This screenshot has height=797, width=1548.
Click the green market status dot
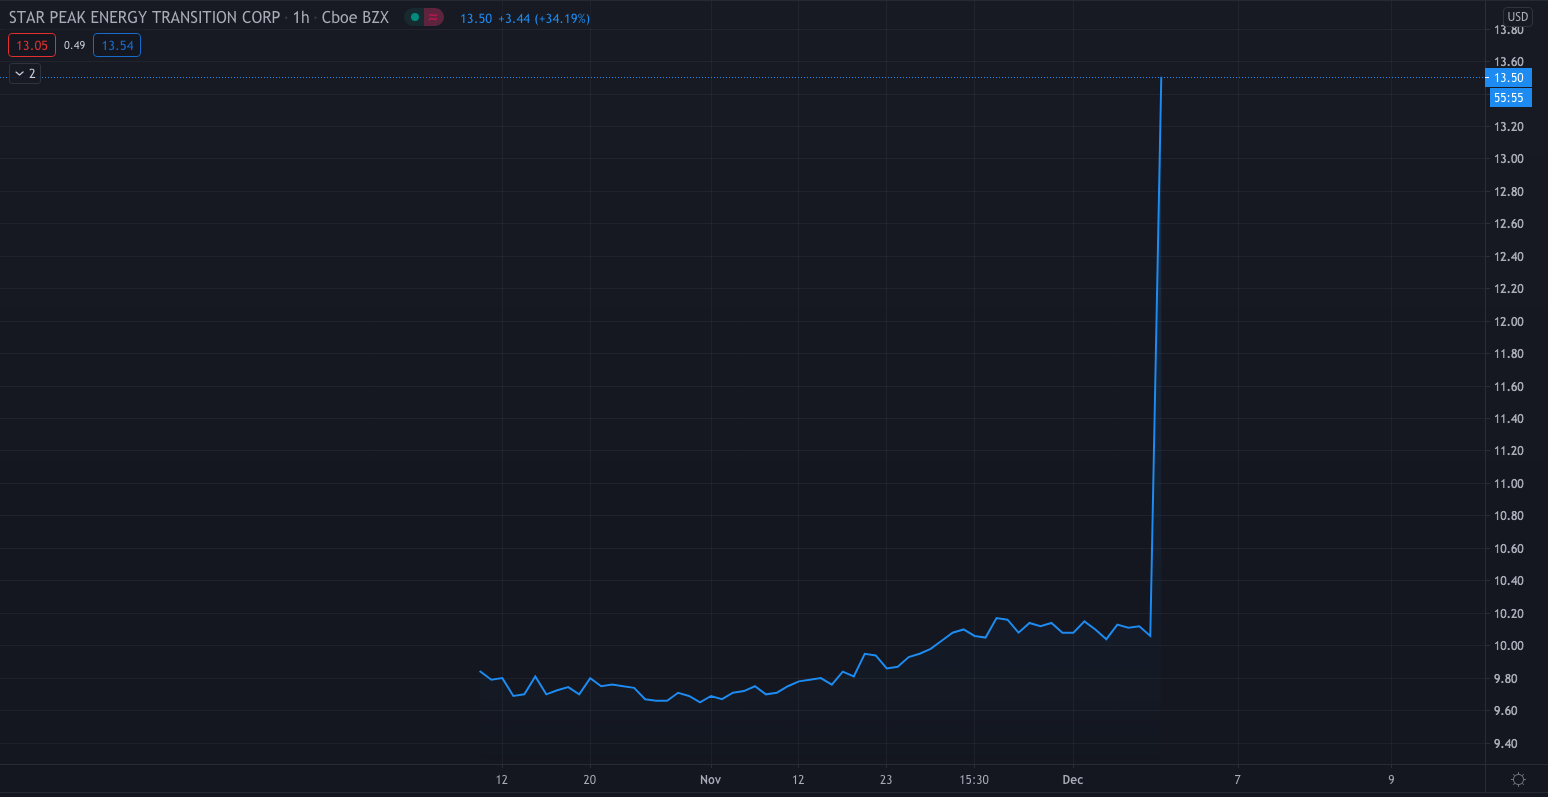click(x=415, y=17)
